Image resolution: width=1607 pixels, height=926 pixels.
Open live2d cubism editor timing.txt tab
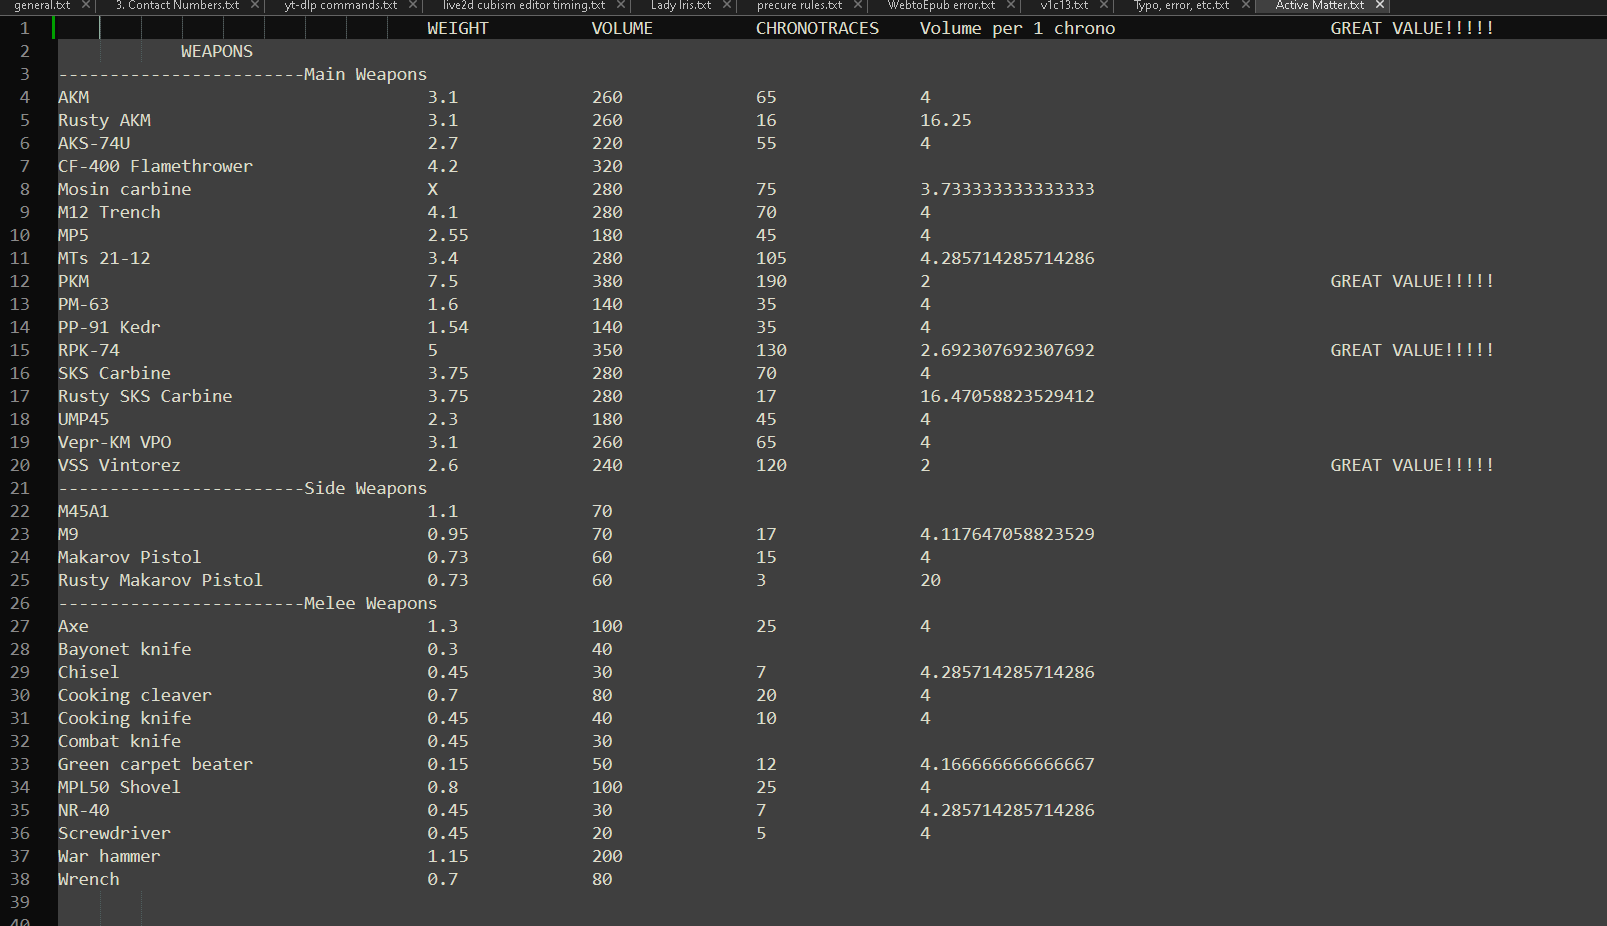click(x=524, y=5)
